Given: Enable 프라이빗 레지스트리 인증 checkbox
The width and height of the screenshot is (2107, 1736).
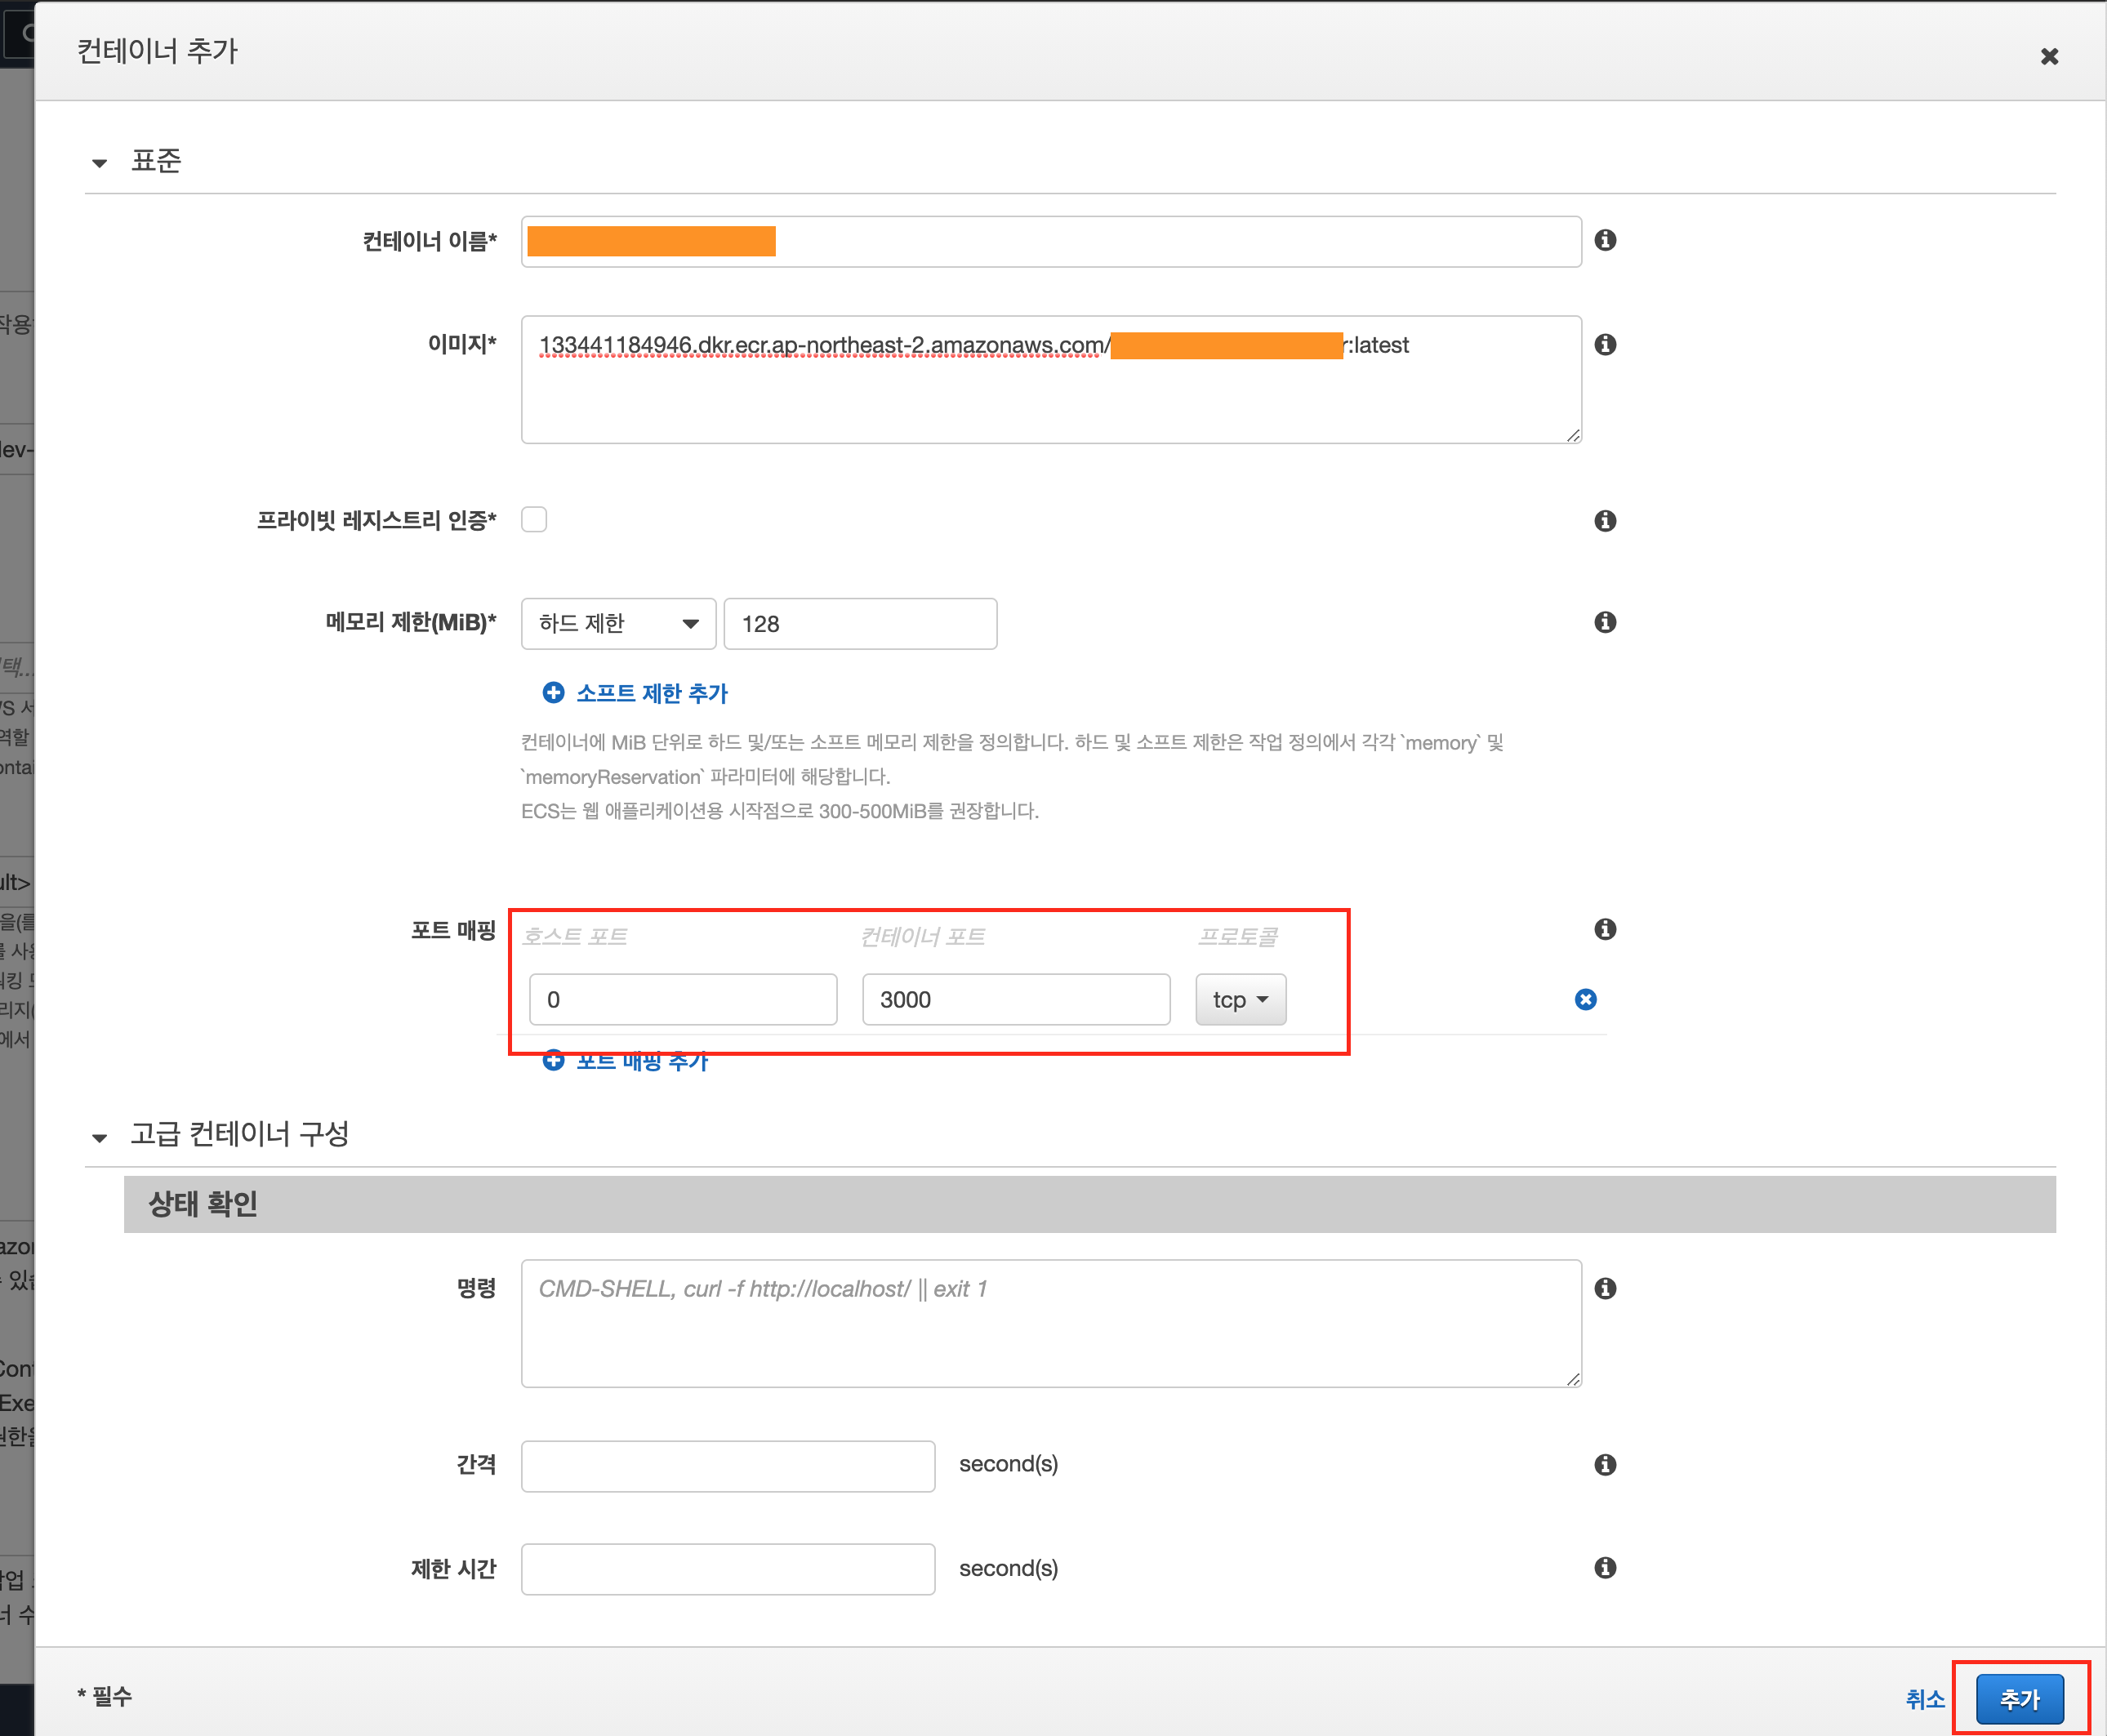Looking at the screenshot, I should point(534,520).
